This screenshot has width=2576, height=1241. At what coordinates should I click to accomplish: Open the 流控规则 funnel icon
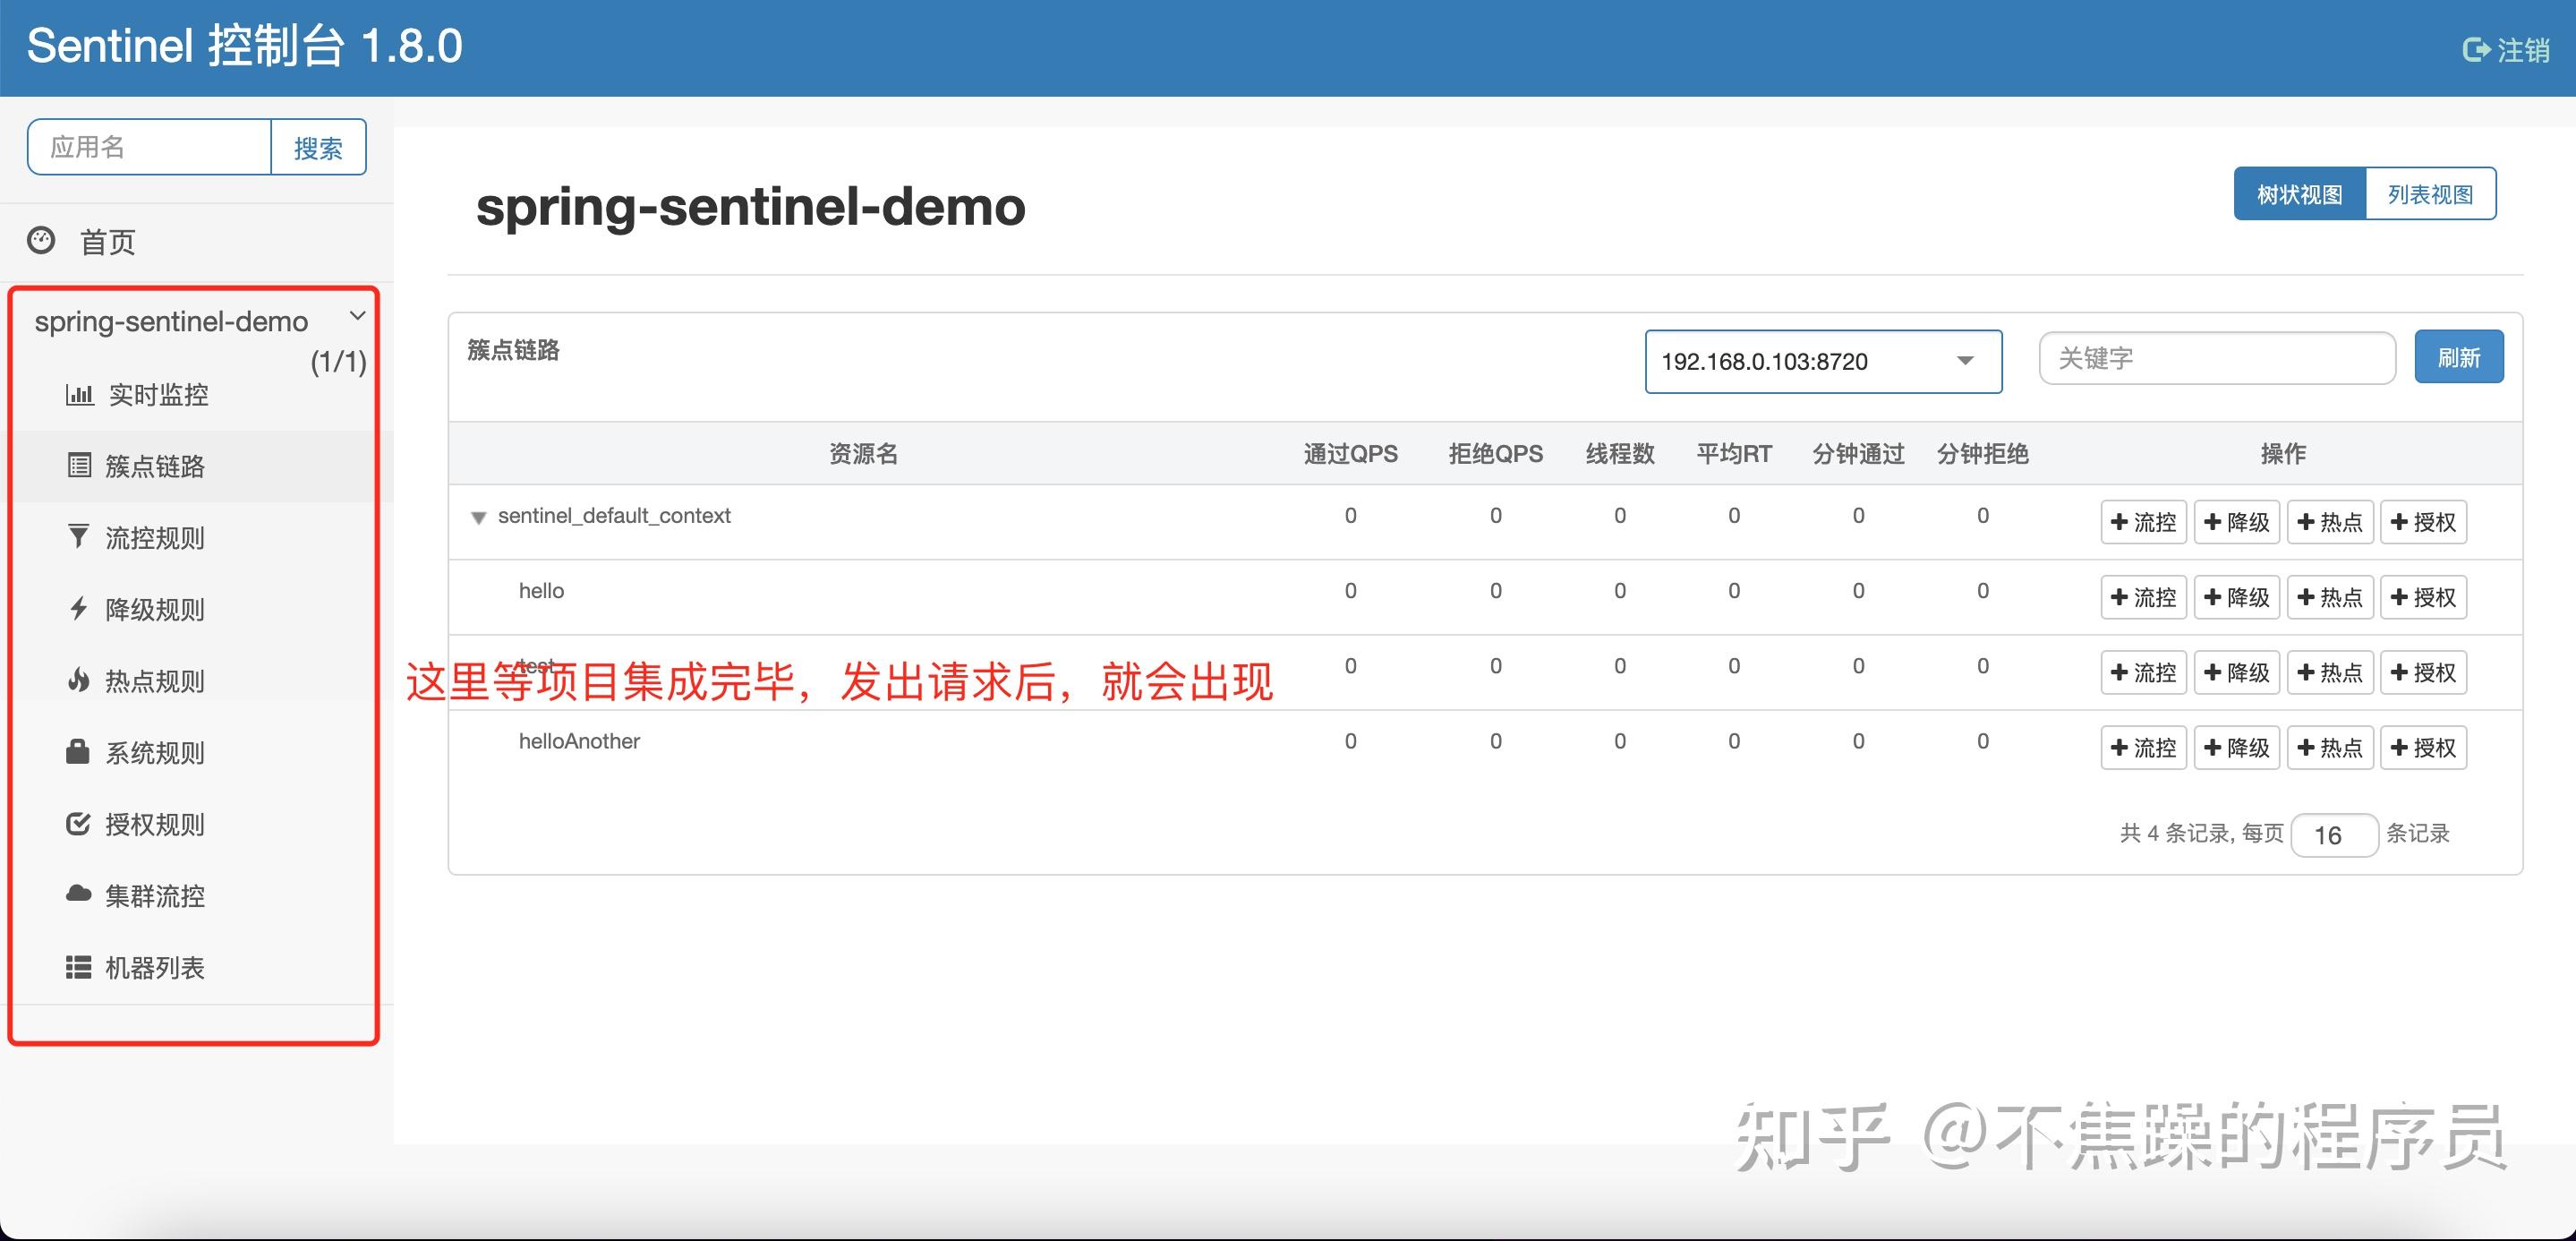[79, 537]
